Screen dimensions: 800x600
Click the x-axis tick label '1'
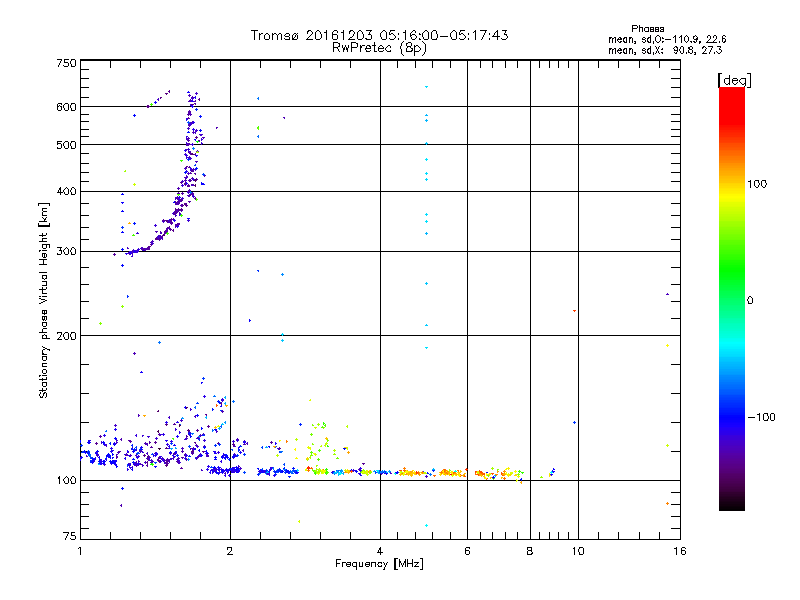pos(80,551)
